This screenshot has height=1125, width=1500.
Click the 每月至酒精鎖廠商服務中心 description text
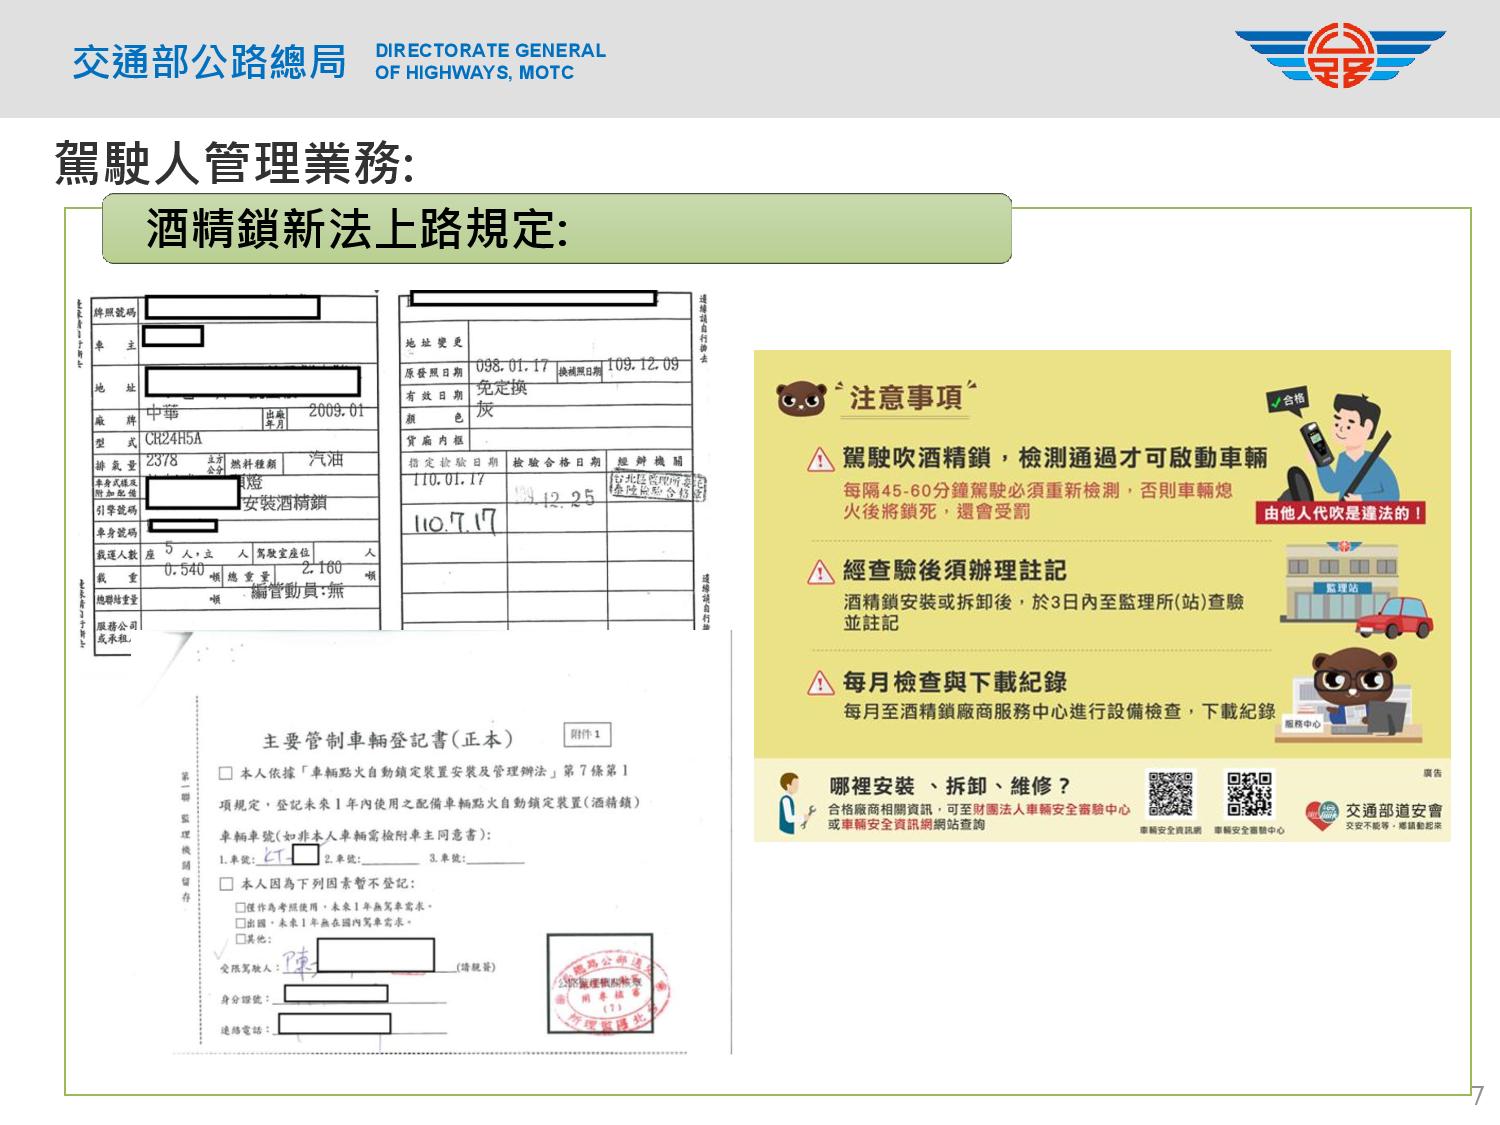(1058, 712)
